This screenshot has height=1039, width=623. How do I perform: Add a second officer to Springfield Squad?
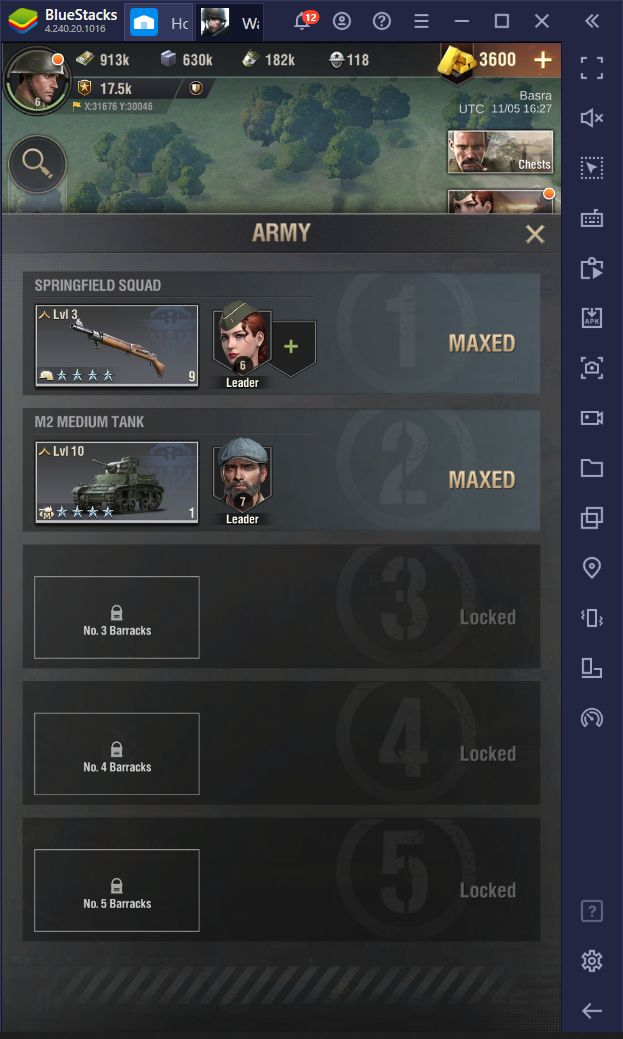coord(291,347)
